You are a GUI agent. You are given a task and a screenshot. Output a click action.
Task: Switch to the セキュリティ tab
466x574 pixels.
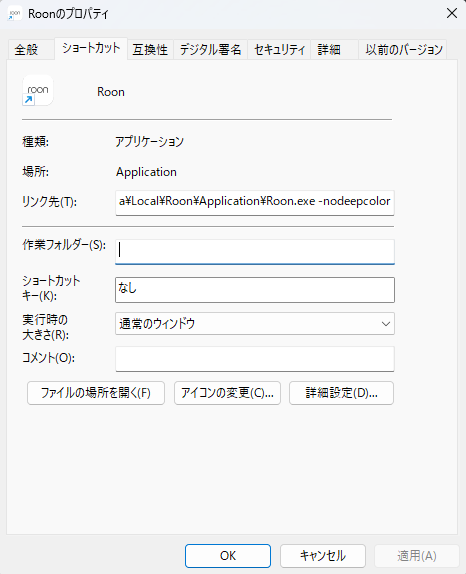pyautogui.click(x=279, y=49)
